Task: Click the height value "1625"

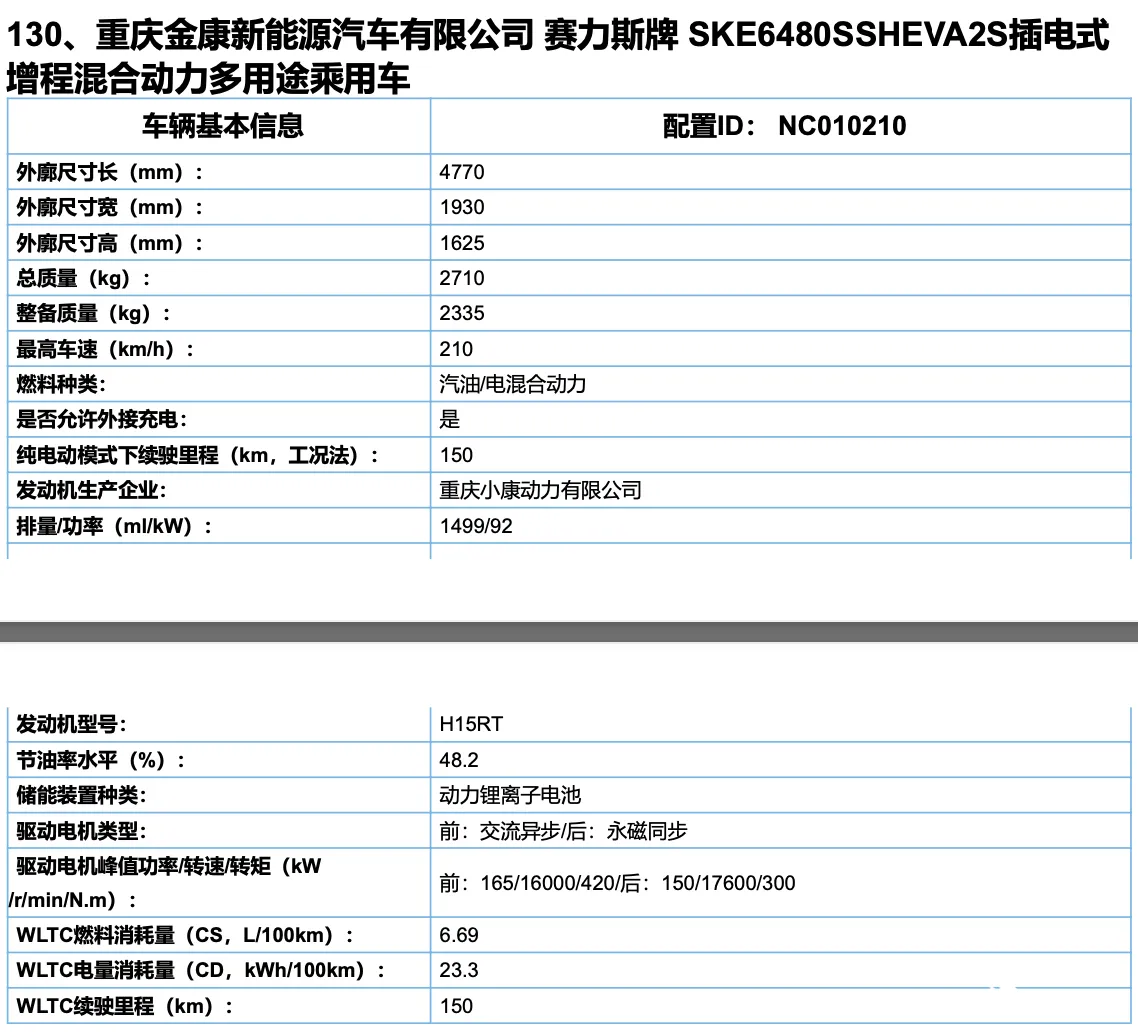Action: click(x=462, y=243)
